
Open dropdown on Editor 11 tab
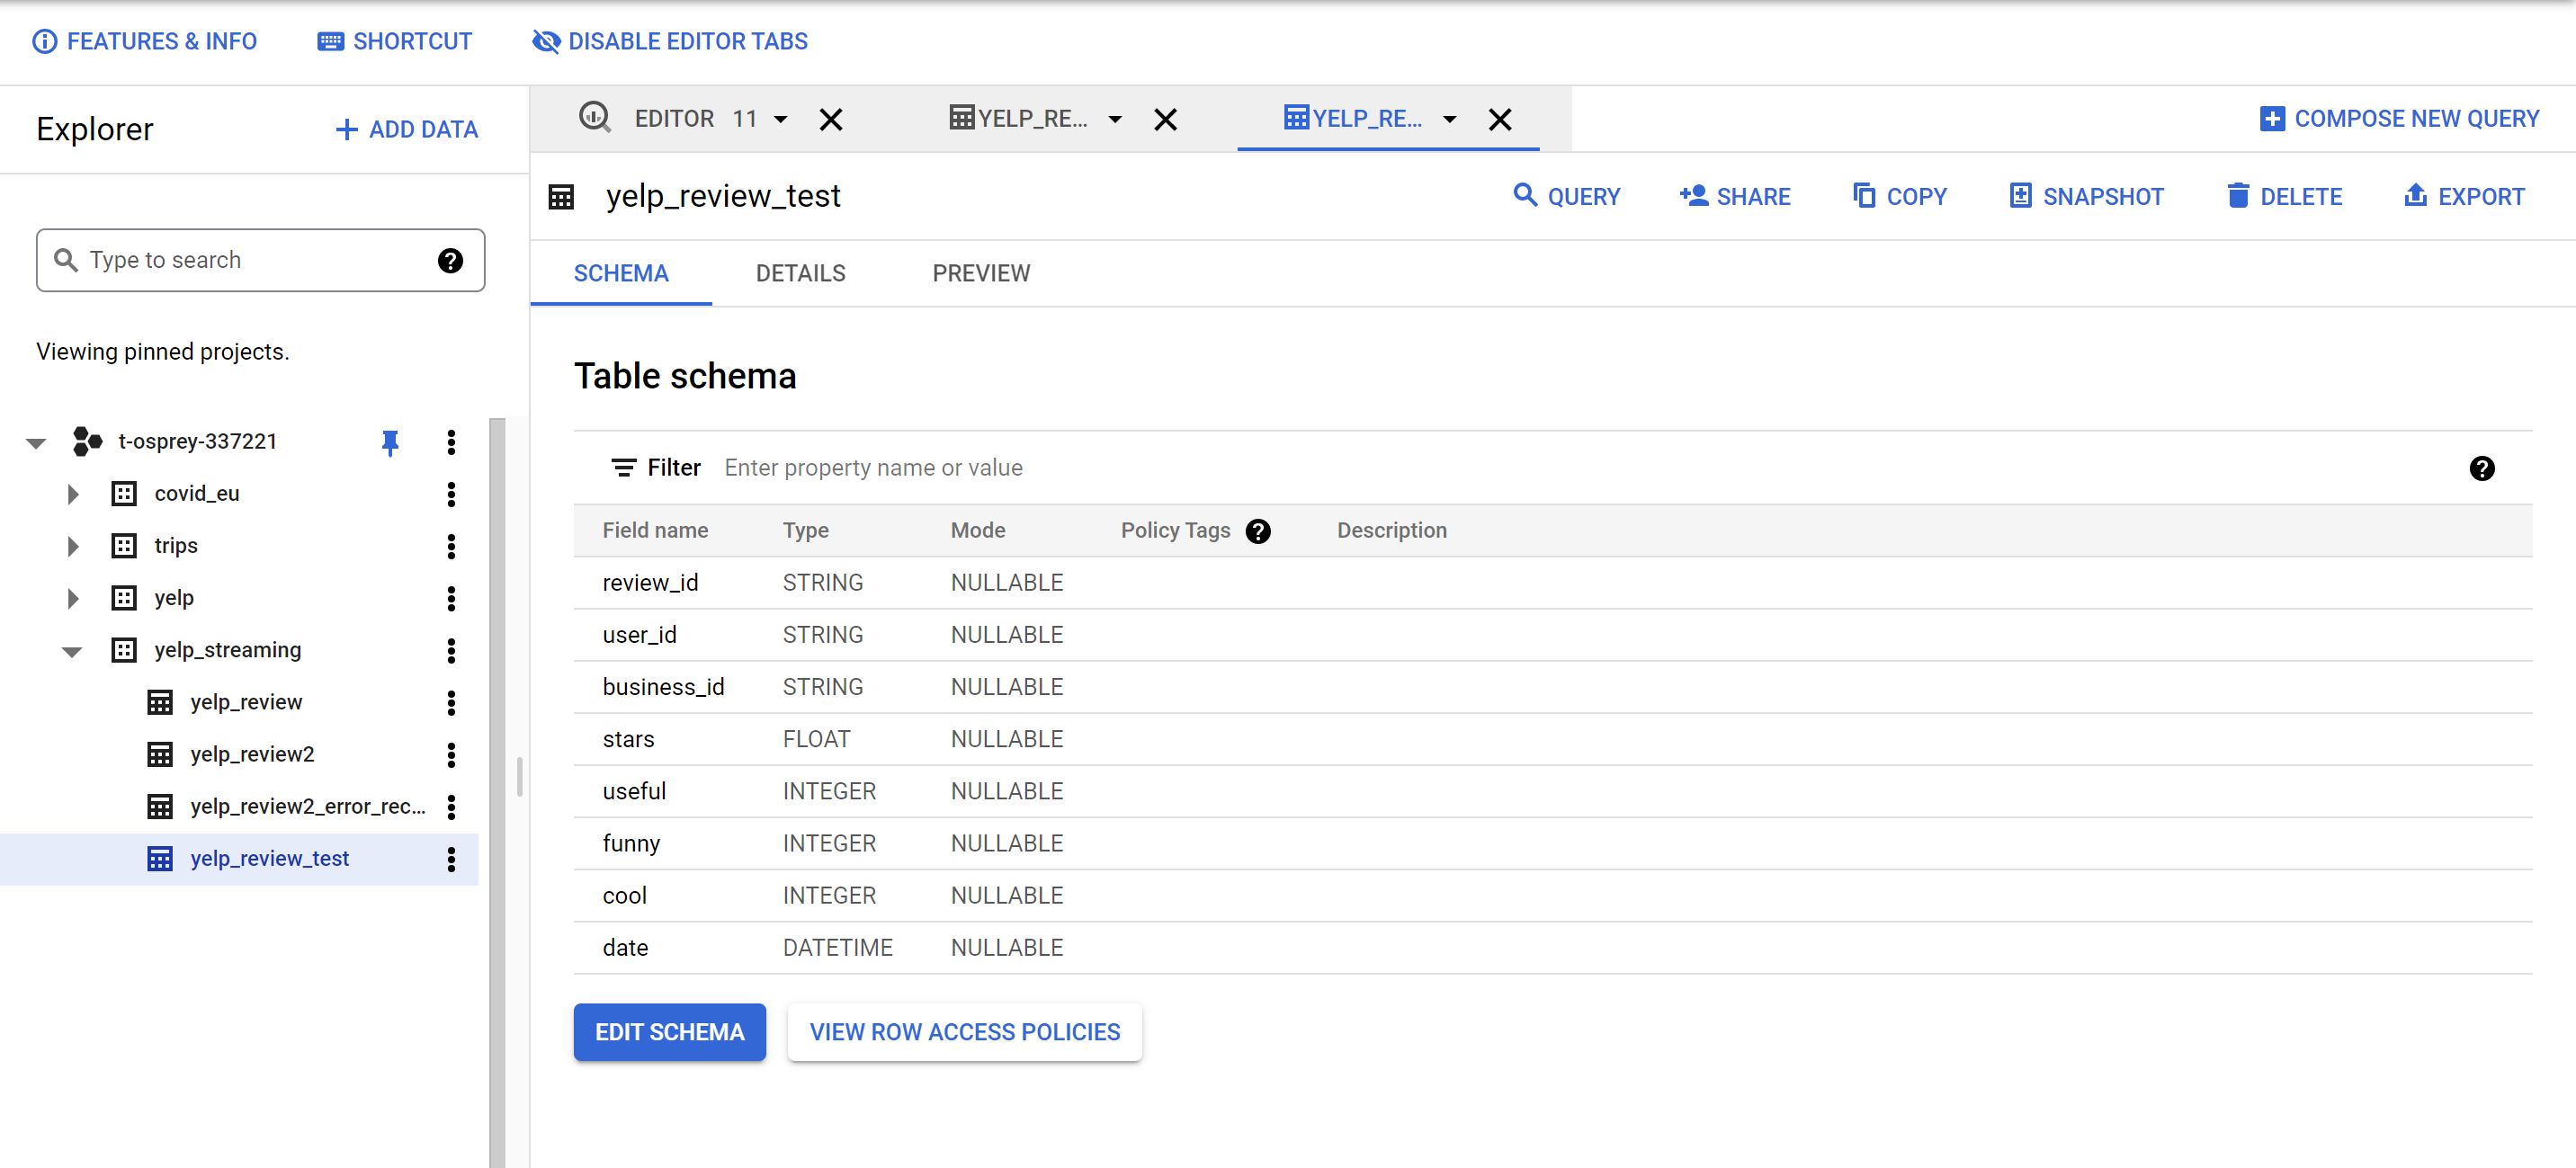click(781, 119)
